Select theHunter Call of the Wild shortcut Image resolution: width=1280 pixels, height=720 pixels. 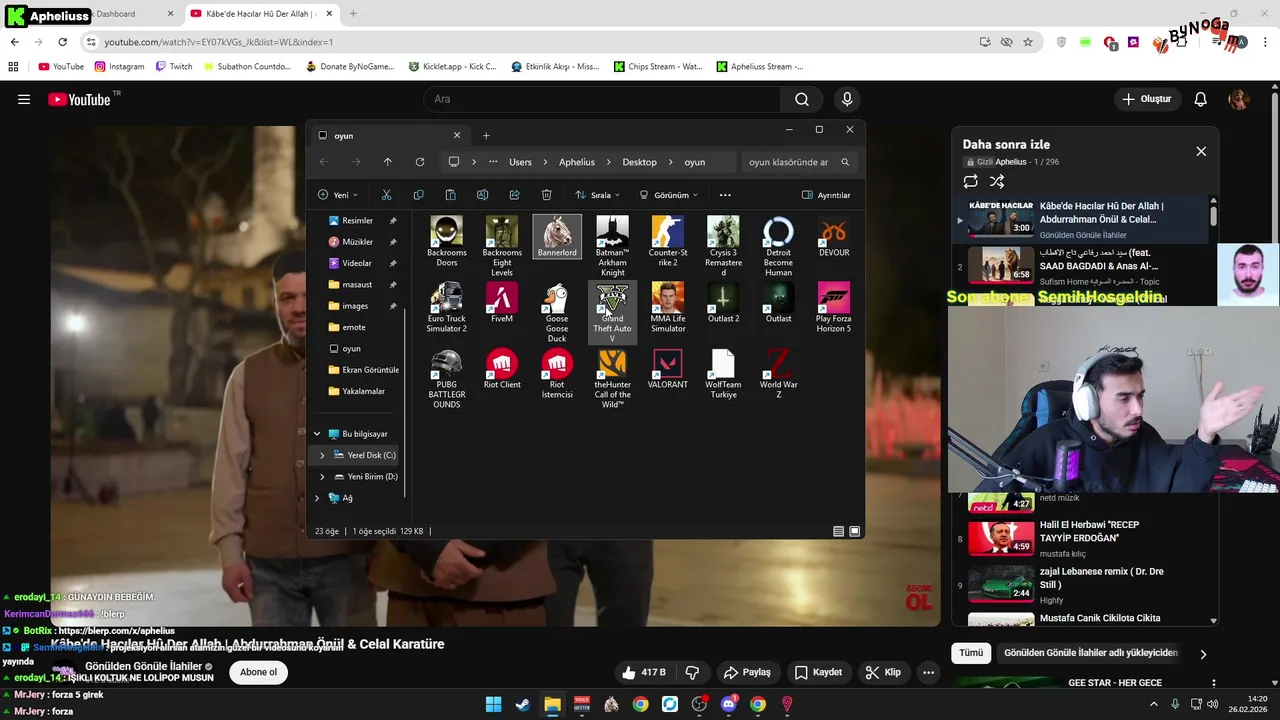coord(612,379)
